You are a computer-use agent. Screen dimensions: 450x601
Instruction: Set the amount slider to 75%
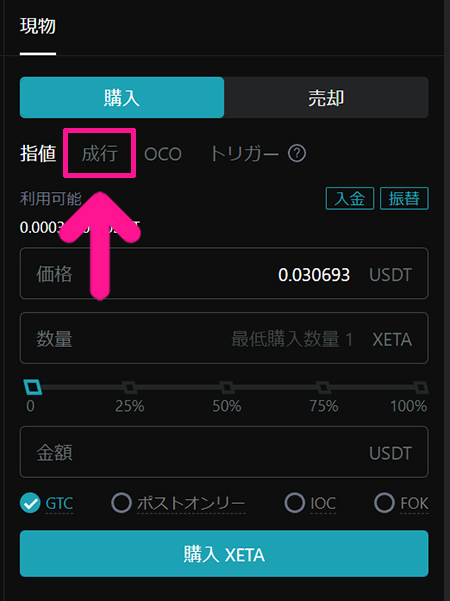(x=324, y=387)
